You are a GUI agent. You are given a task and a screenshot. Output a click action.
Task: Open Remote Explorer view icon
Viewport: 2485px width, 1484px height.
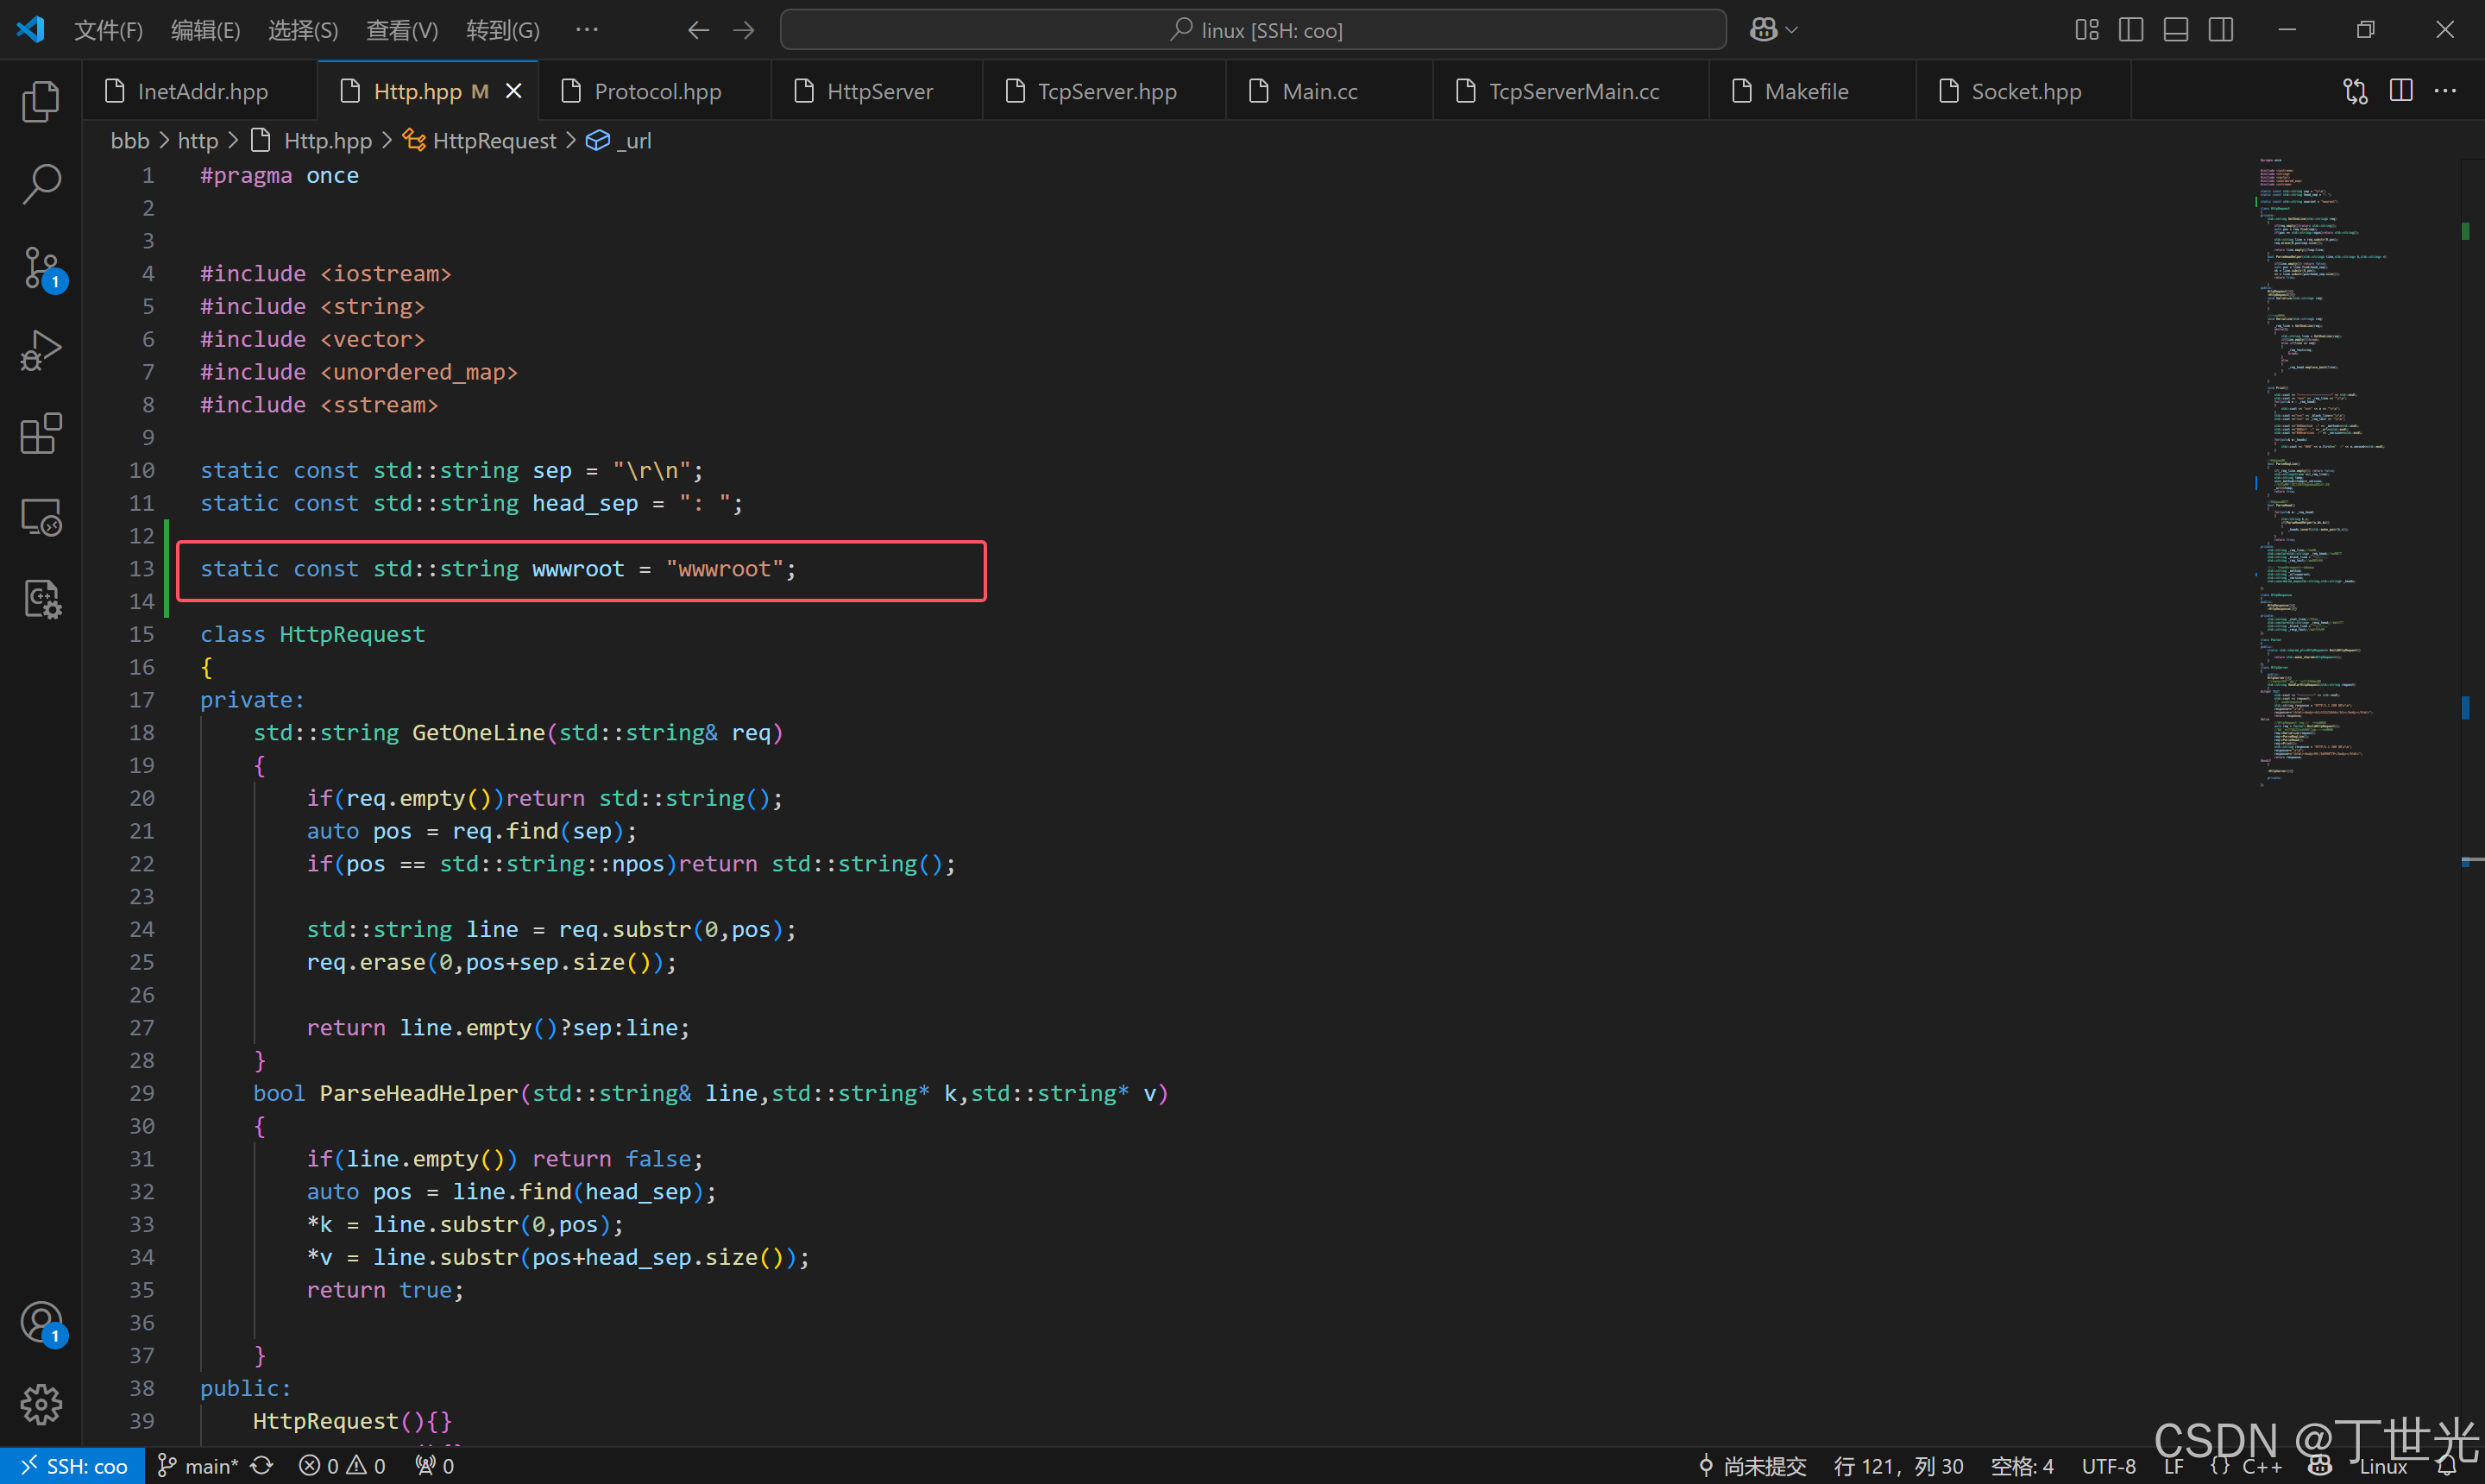(x=40, y=517)
